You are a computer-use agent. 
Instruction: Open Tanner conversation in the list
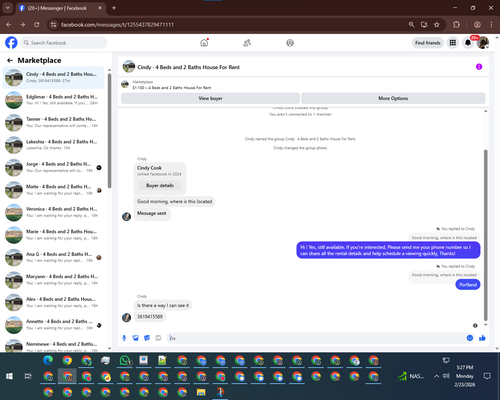[x=53, y=122]
